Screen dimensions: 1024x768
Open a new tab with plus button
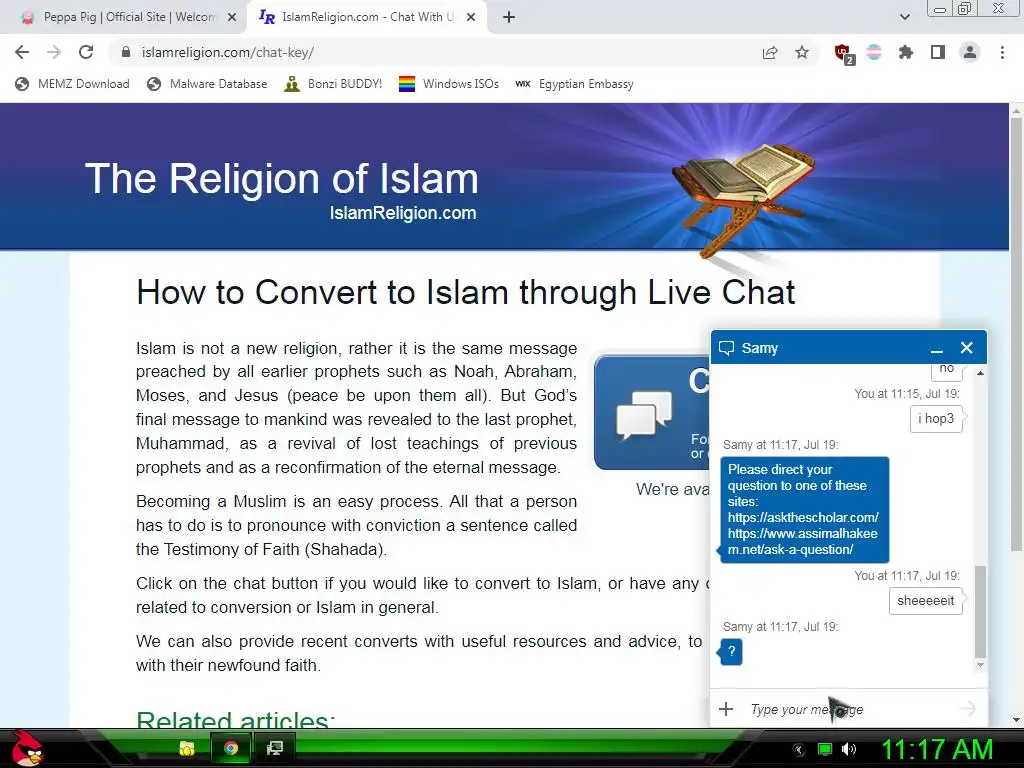pyautogui.click(x=509, y=18)
